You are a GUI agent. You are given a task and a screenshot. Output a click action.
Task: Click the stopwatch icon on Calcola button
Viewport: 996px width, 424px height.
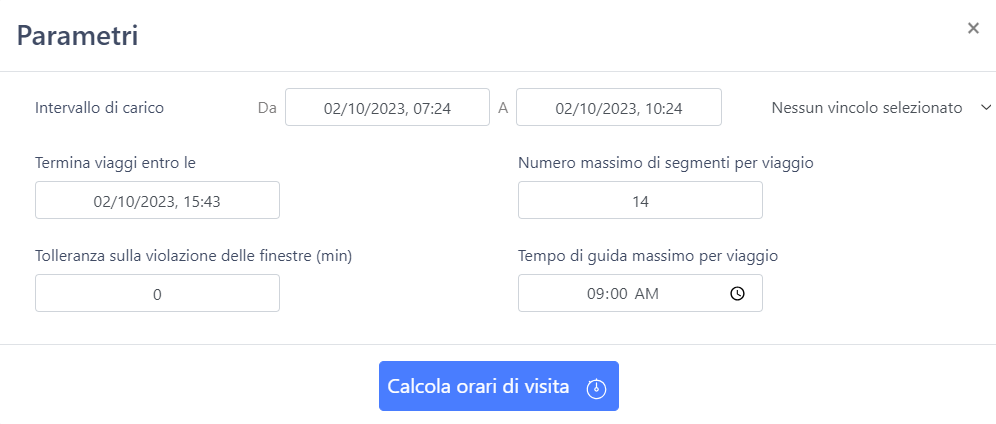coord(596,388)
